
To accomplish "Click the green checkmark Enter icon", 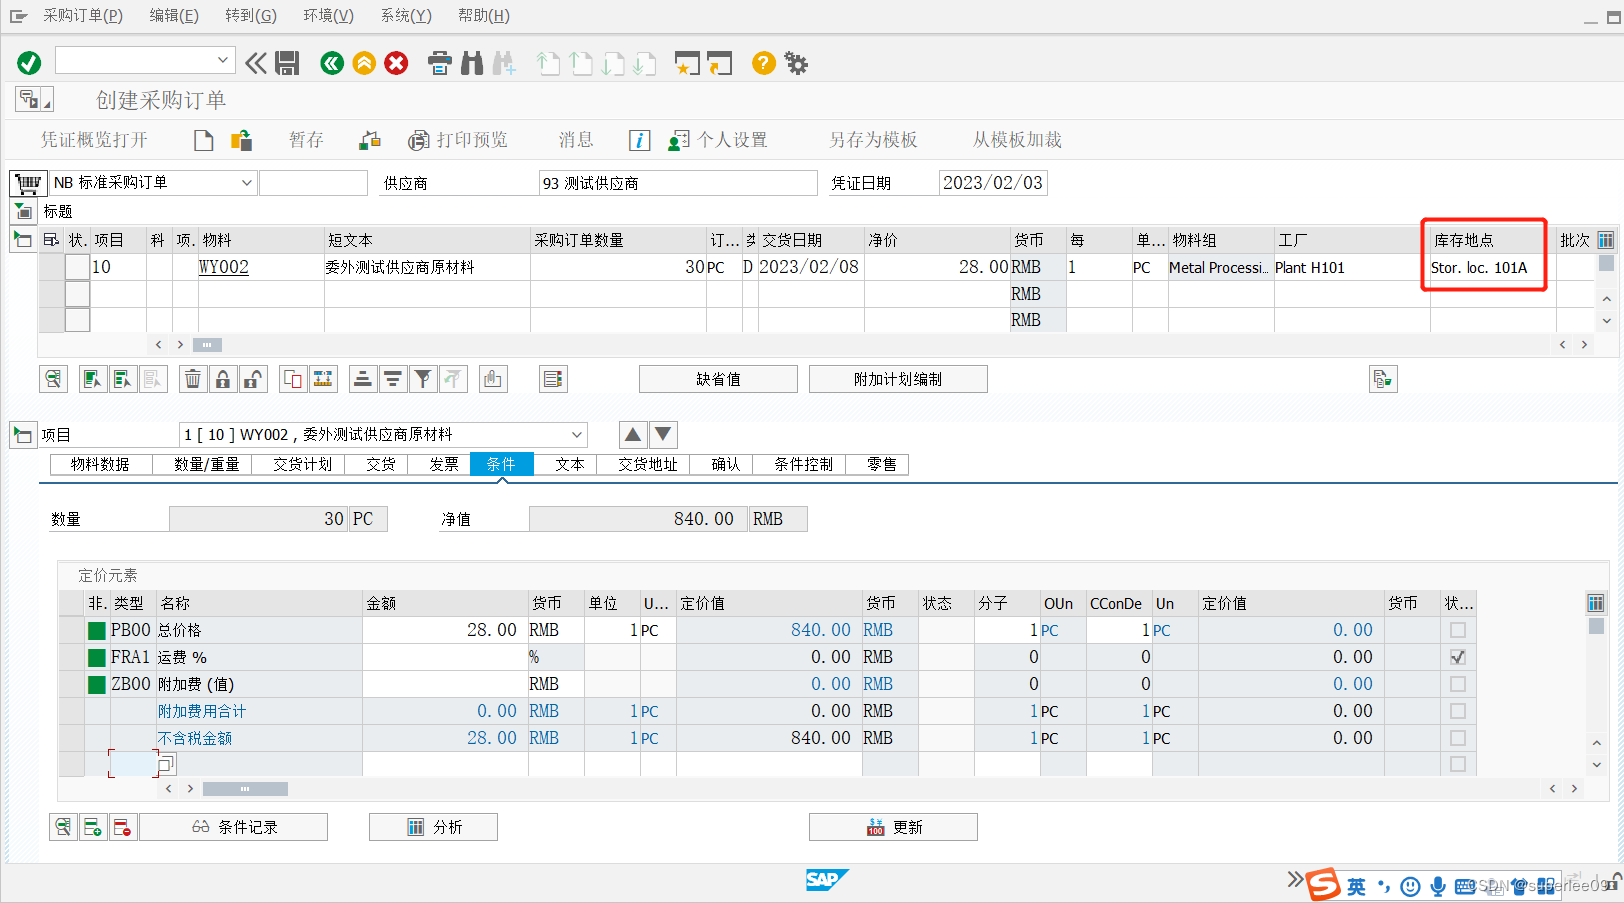I will pos(29,63).
